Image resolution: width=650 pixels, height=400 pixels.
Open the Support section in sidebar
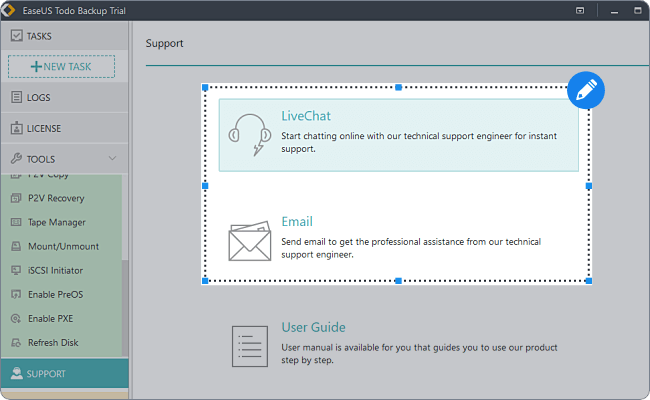(x=64, y=373)
